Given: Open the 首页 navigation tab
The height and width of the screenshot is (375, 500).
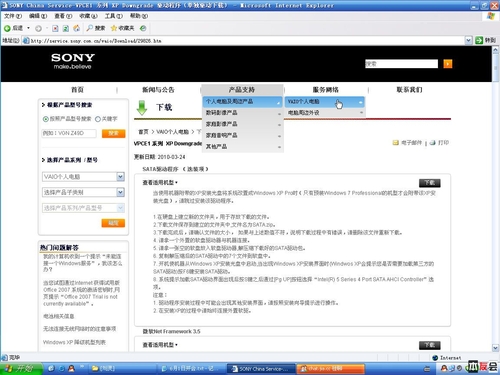Looking at the screenshot, I should 77,90.
